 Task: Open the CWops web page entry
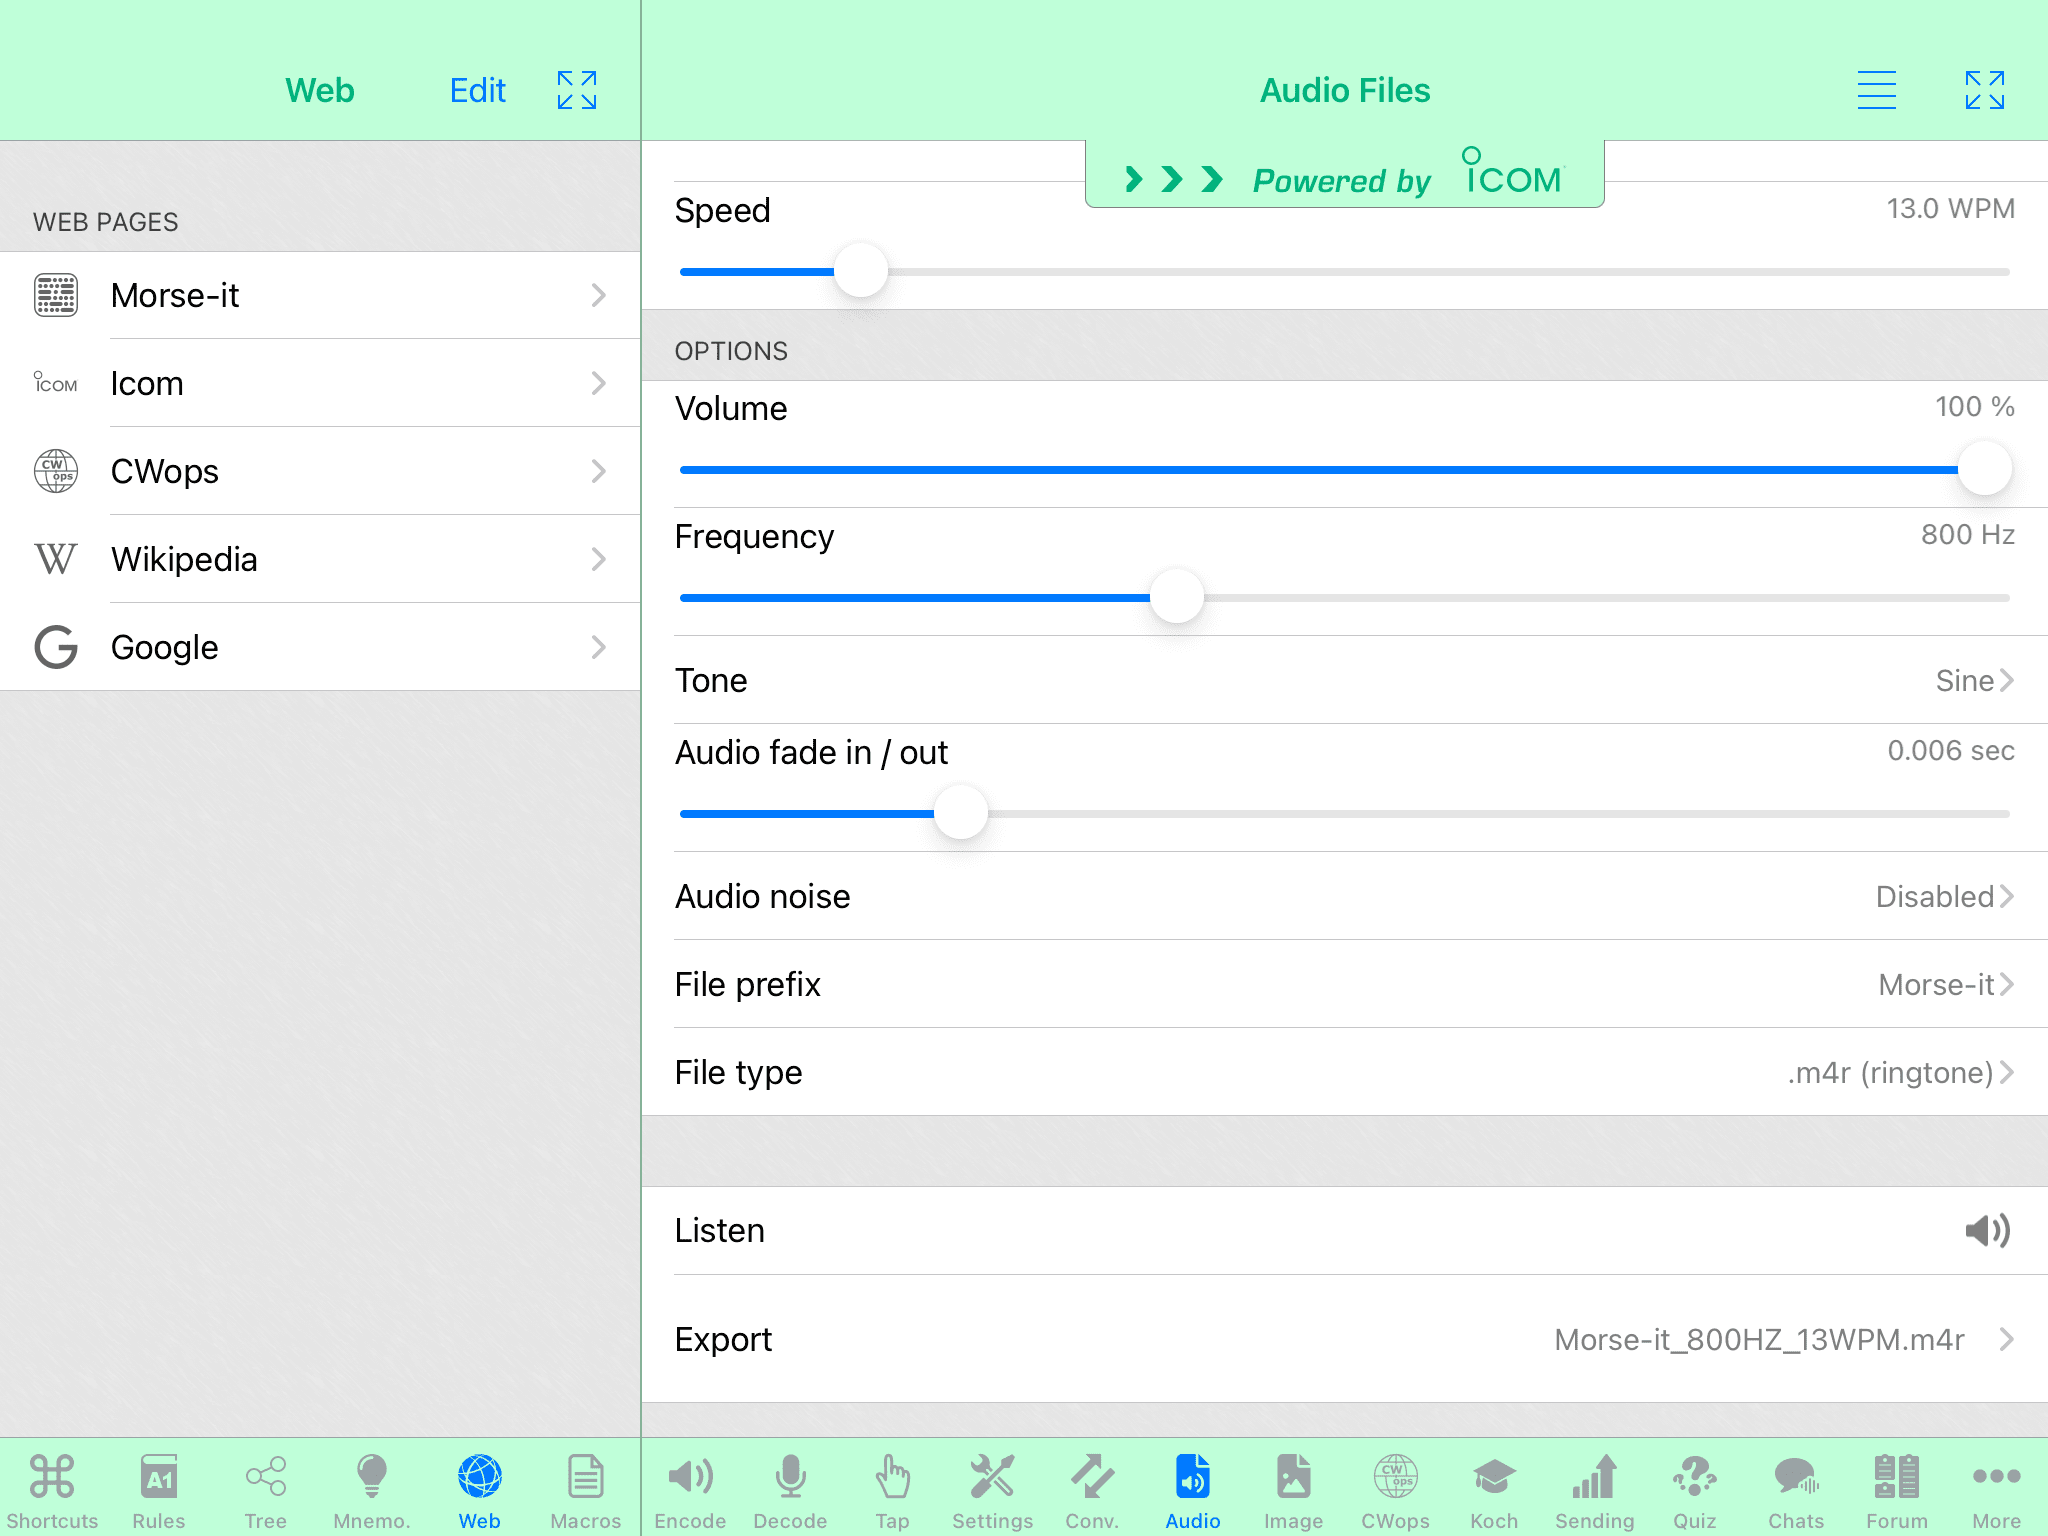point(320,471)
